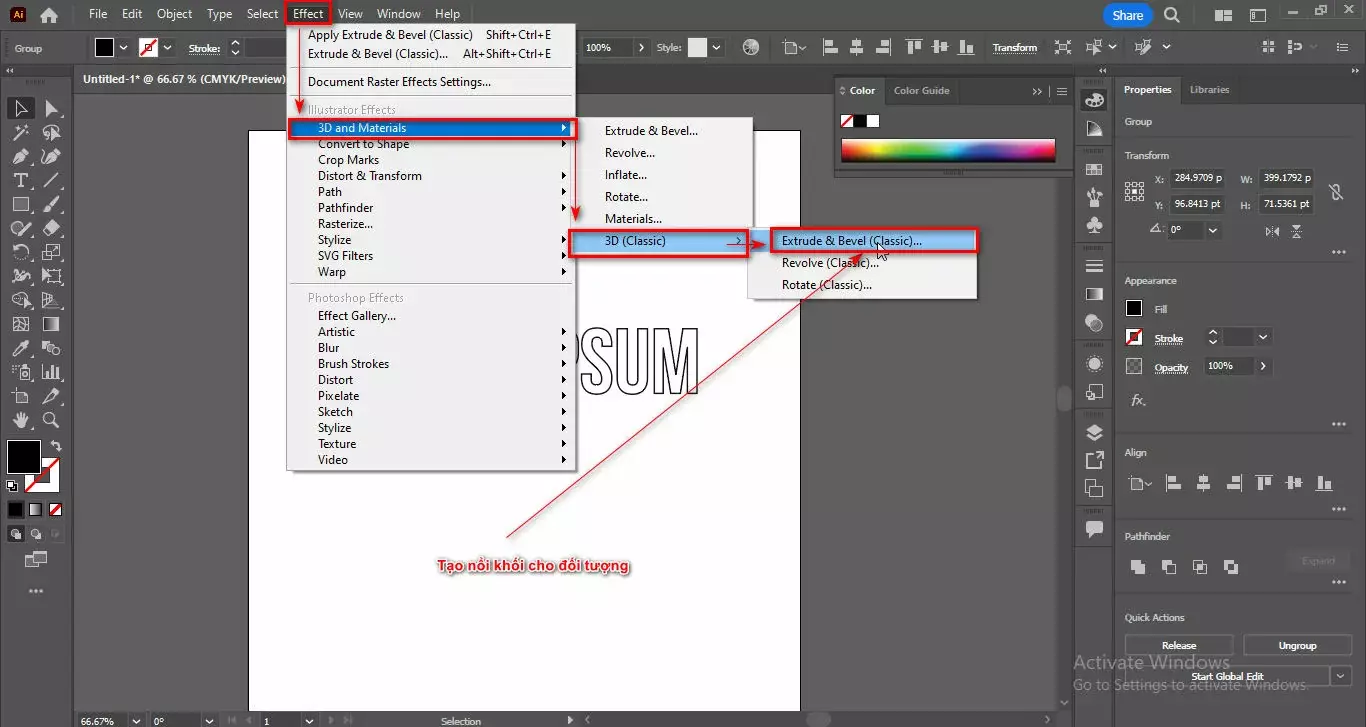Select the Rectangle tool
The height and width of the screenshot is (727, 1366).
pos(20,204)
